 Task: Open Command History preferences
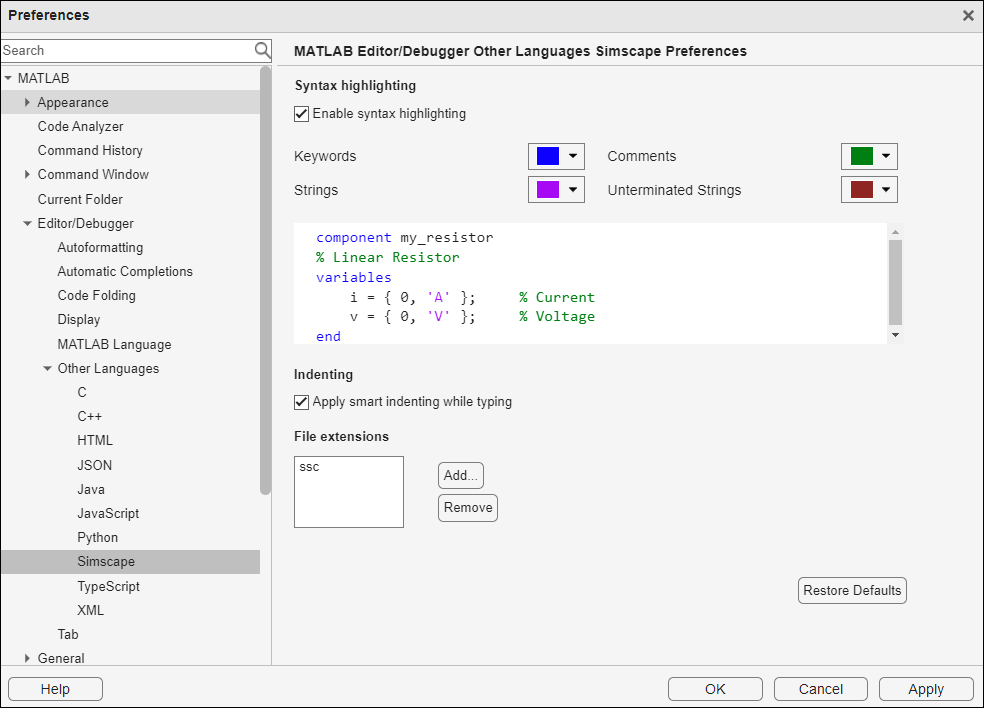point(90,151)
